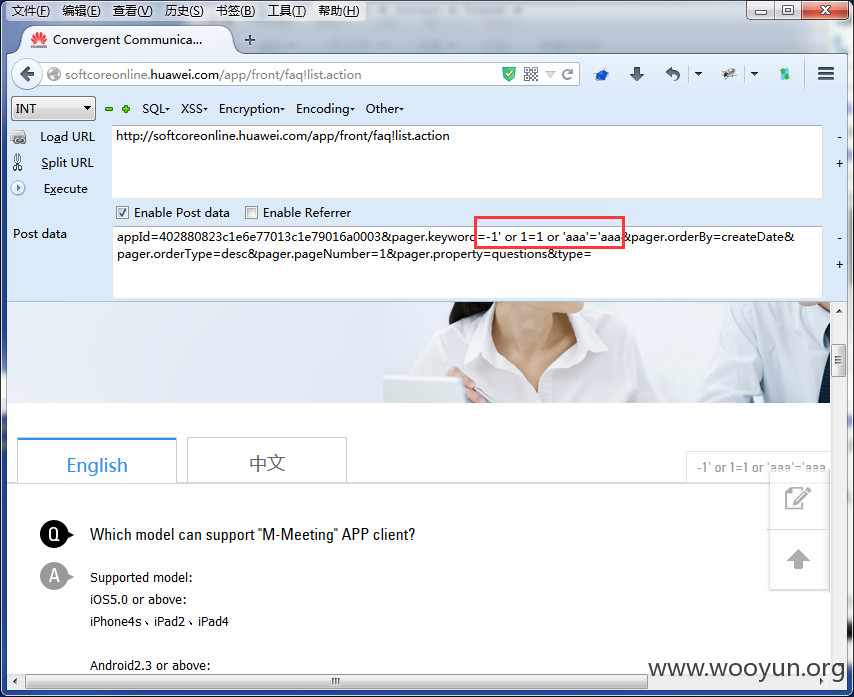
Task: Click the undo curved arrow toolbar icon
Action: pyautogui.click(x=673, y=74)
